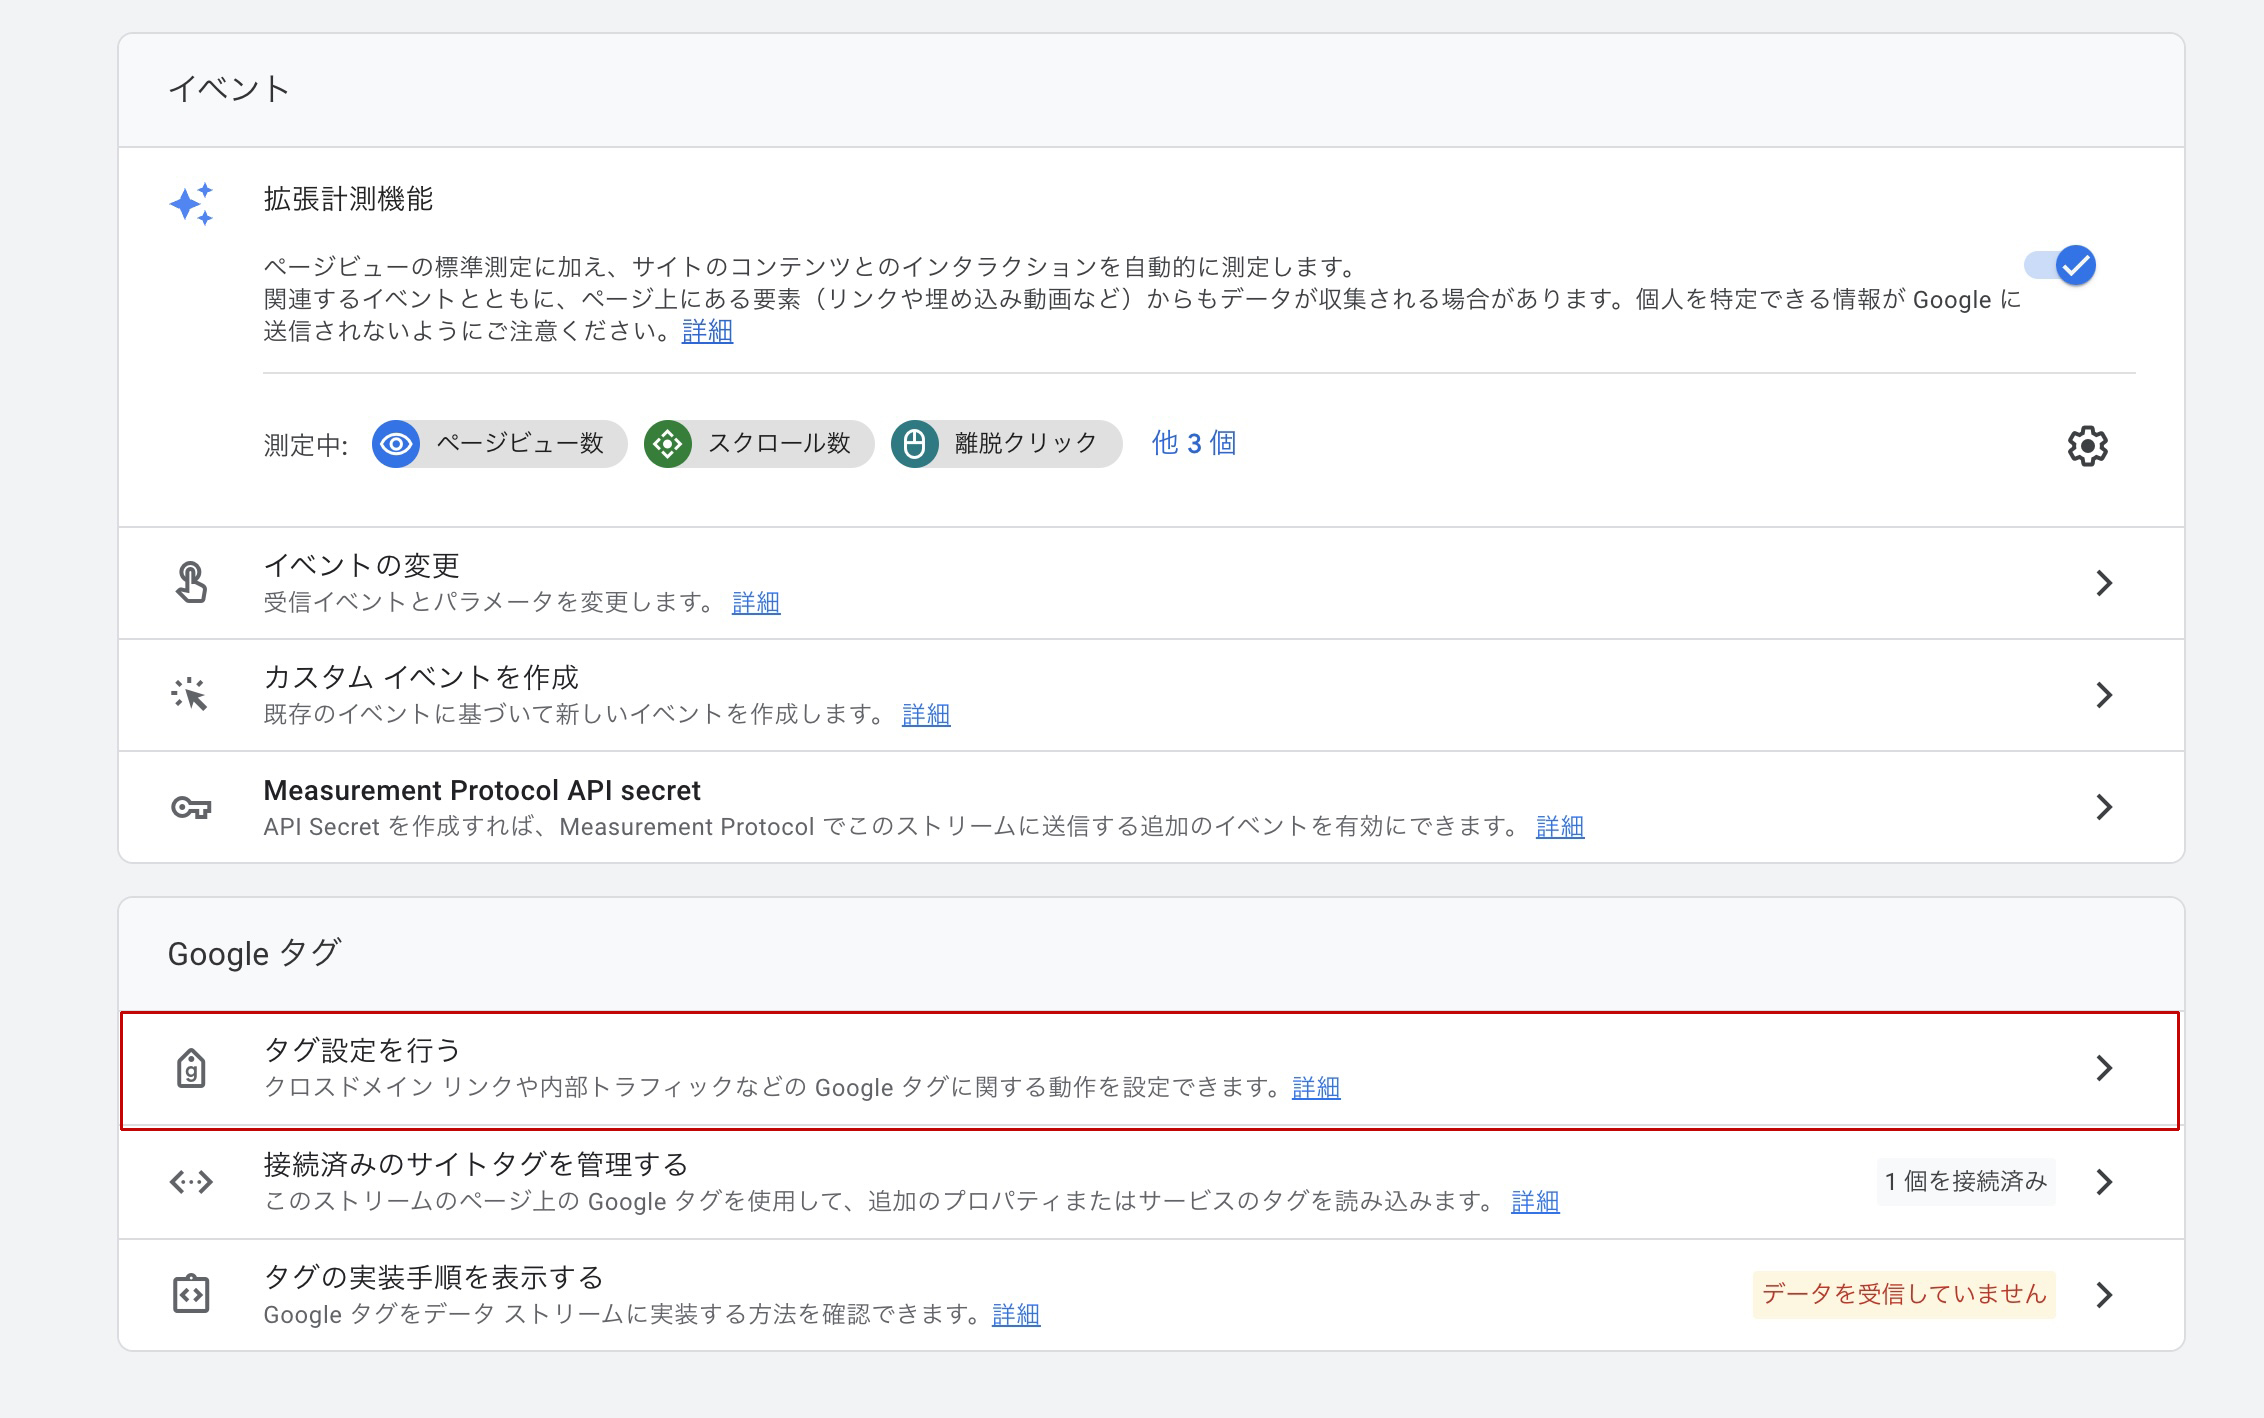Open the イベントの変更 row title
This screenshot has height=1418, width=2264.
point(362,565)
